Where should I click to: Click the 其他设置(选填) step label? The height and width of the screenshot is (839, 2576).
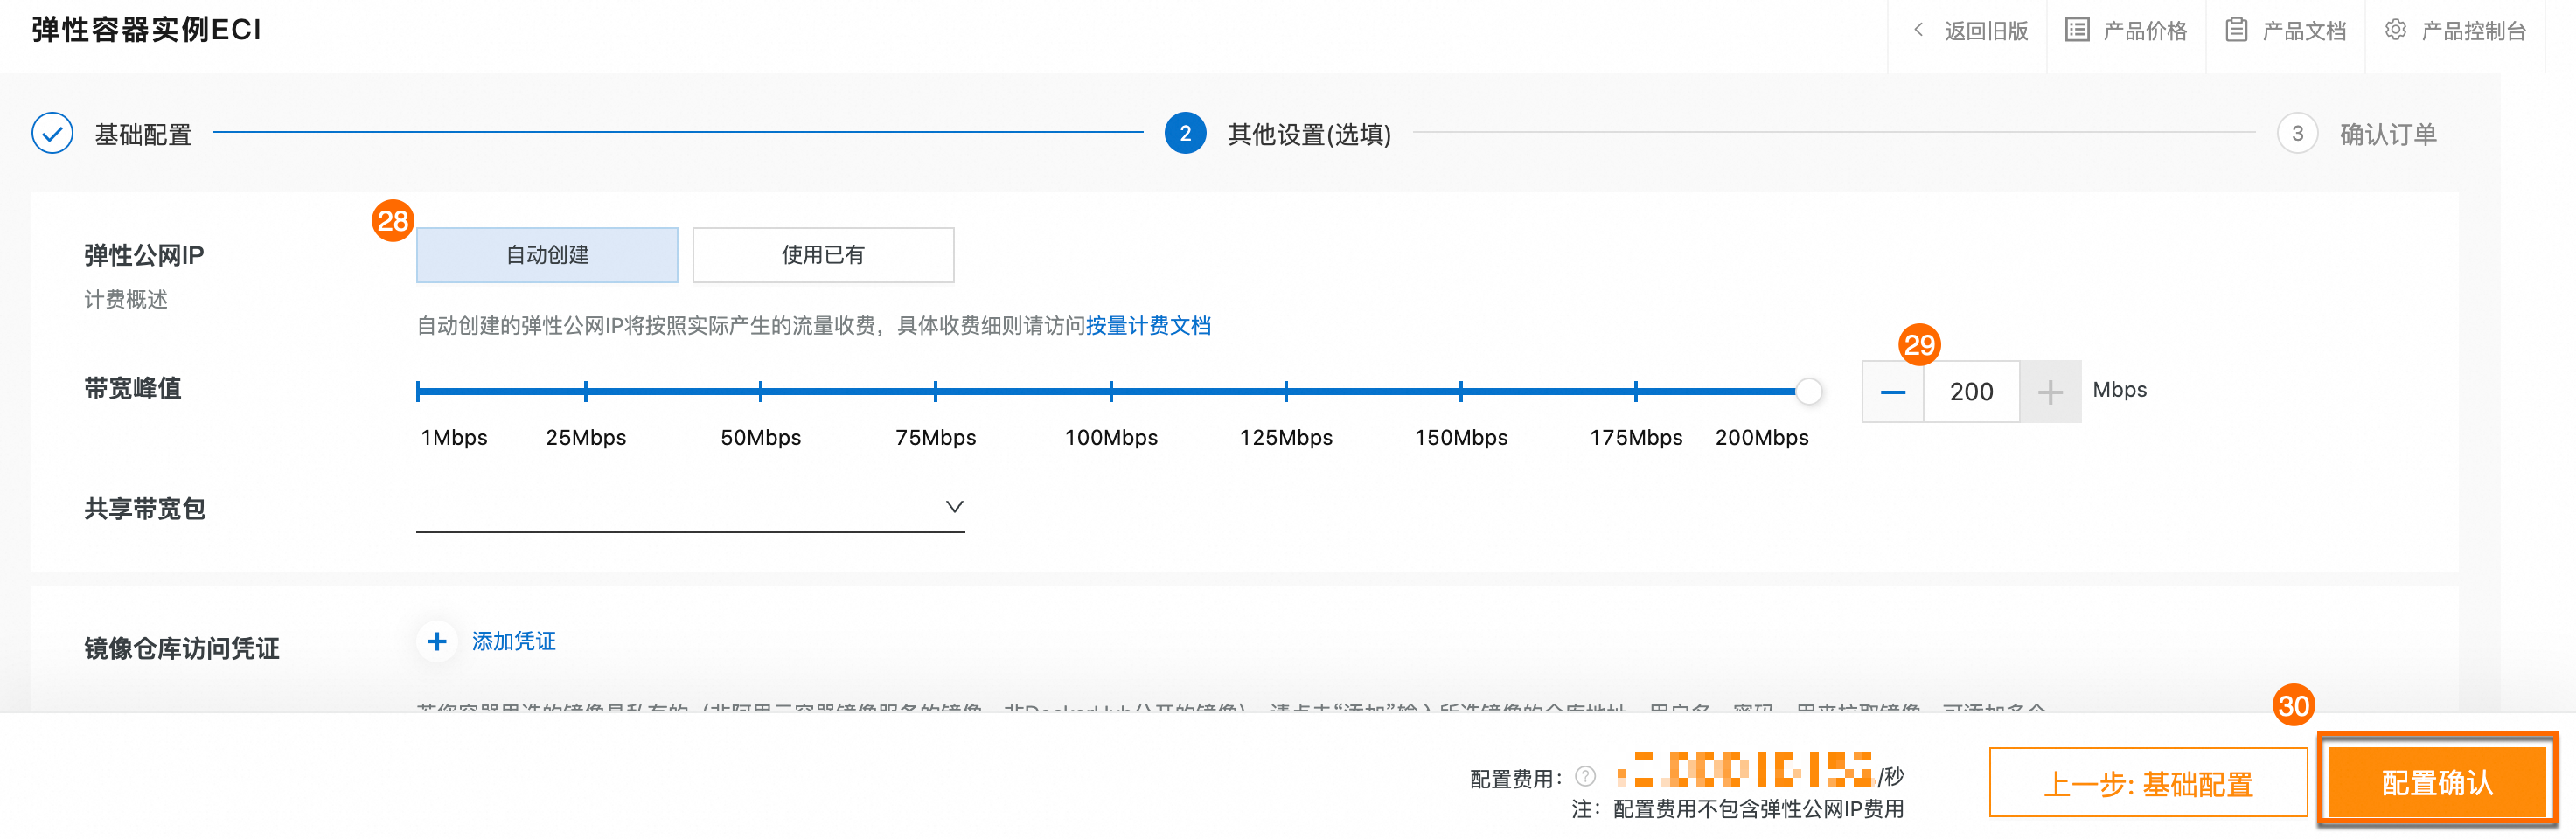click(1309, 134)
